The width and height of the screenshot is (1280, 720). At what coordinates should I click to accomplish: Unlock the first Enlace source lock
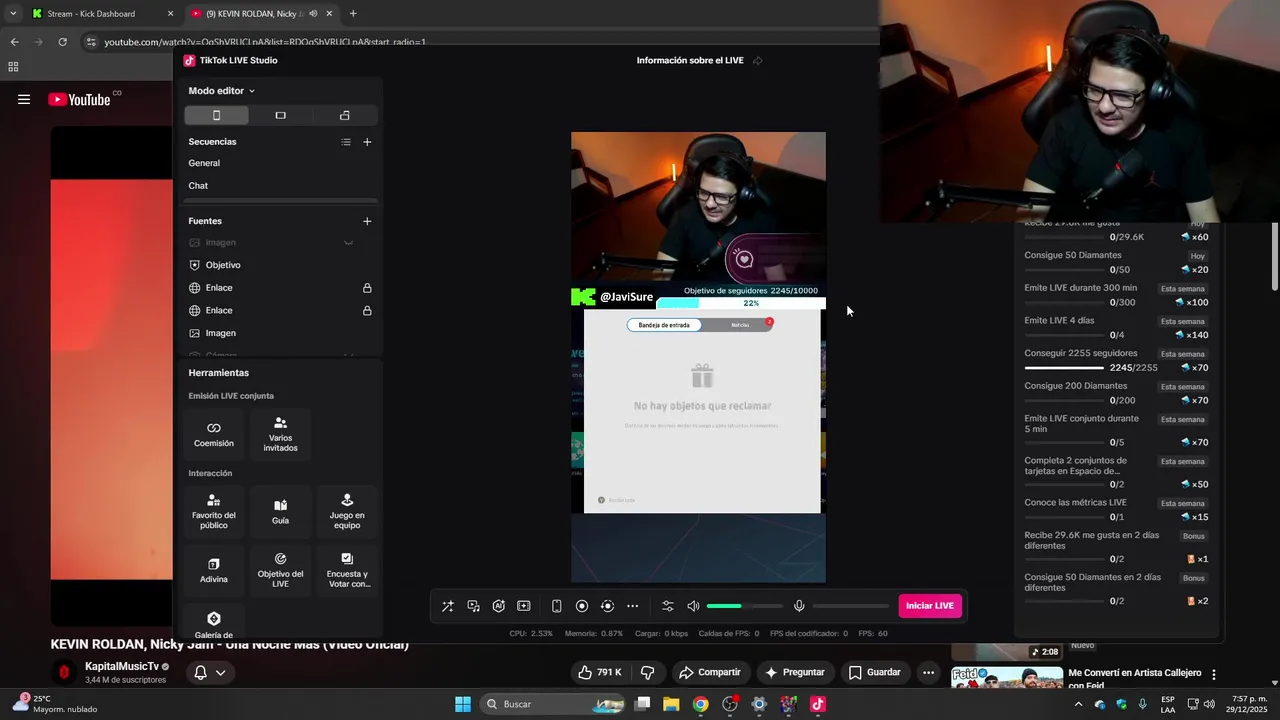tap(367, 288)
